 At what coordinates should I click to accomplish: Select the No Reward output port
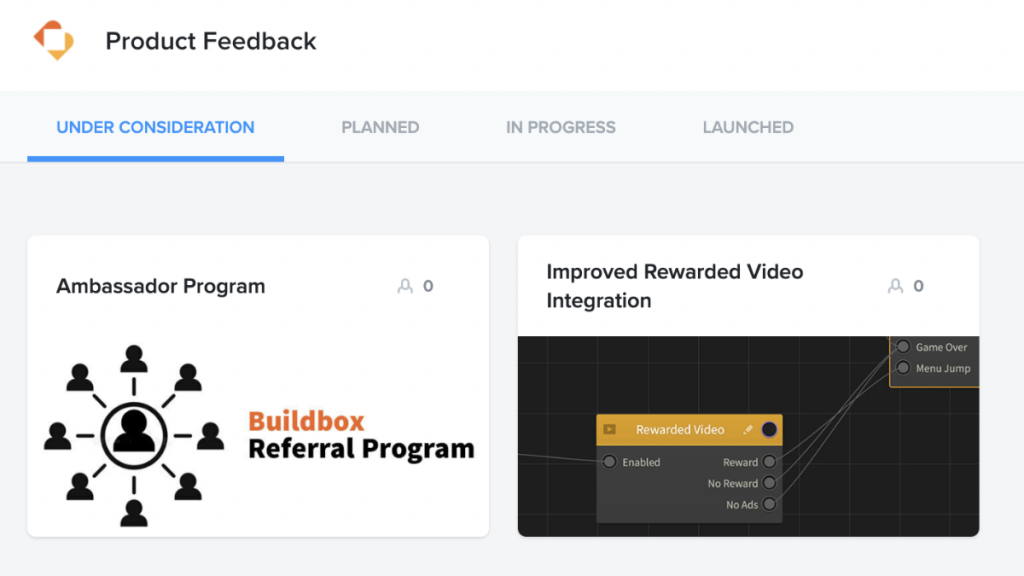pos(769,483)
